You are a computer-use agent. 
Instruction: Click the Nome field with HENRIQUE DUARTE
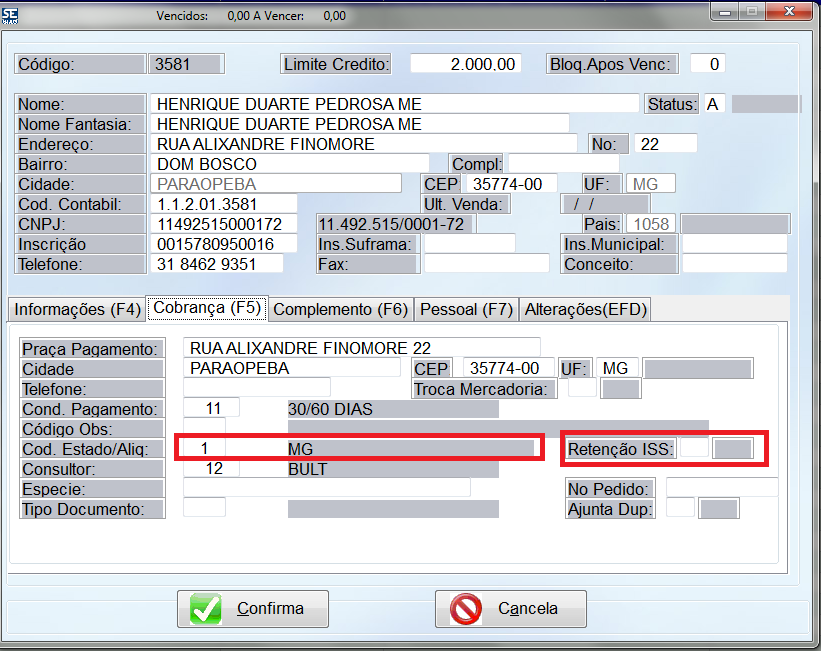click(x=394, y=104)
